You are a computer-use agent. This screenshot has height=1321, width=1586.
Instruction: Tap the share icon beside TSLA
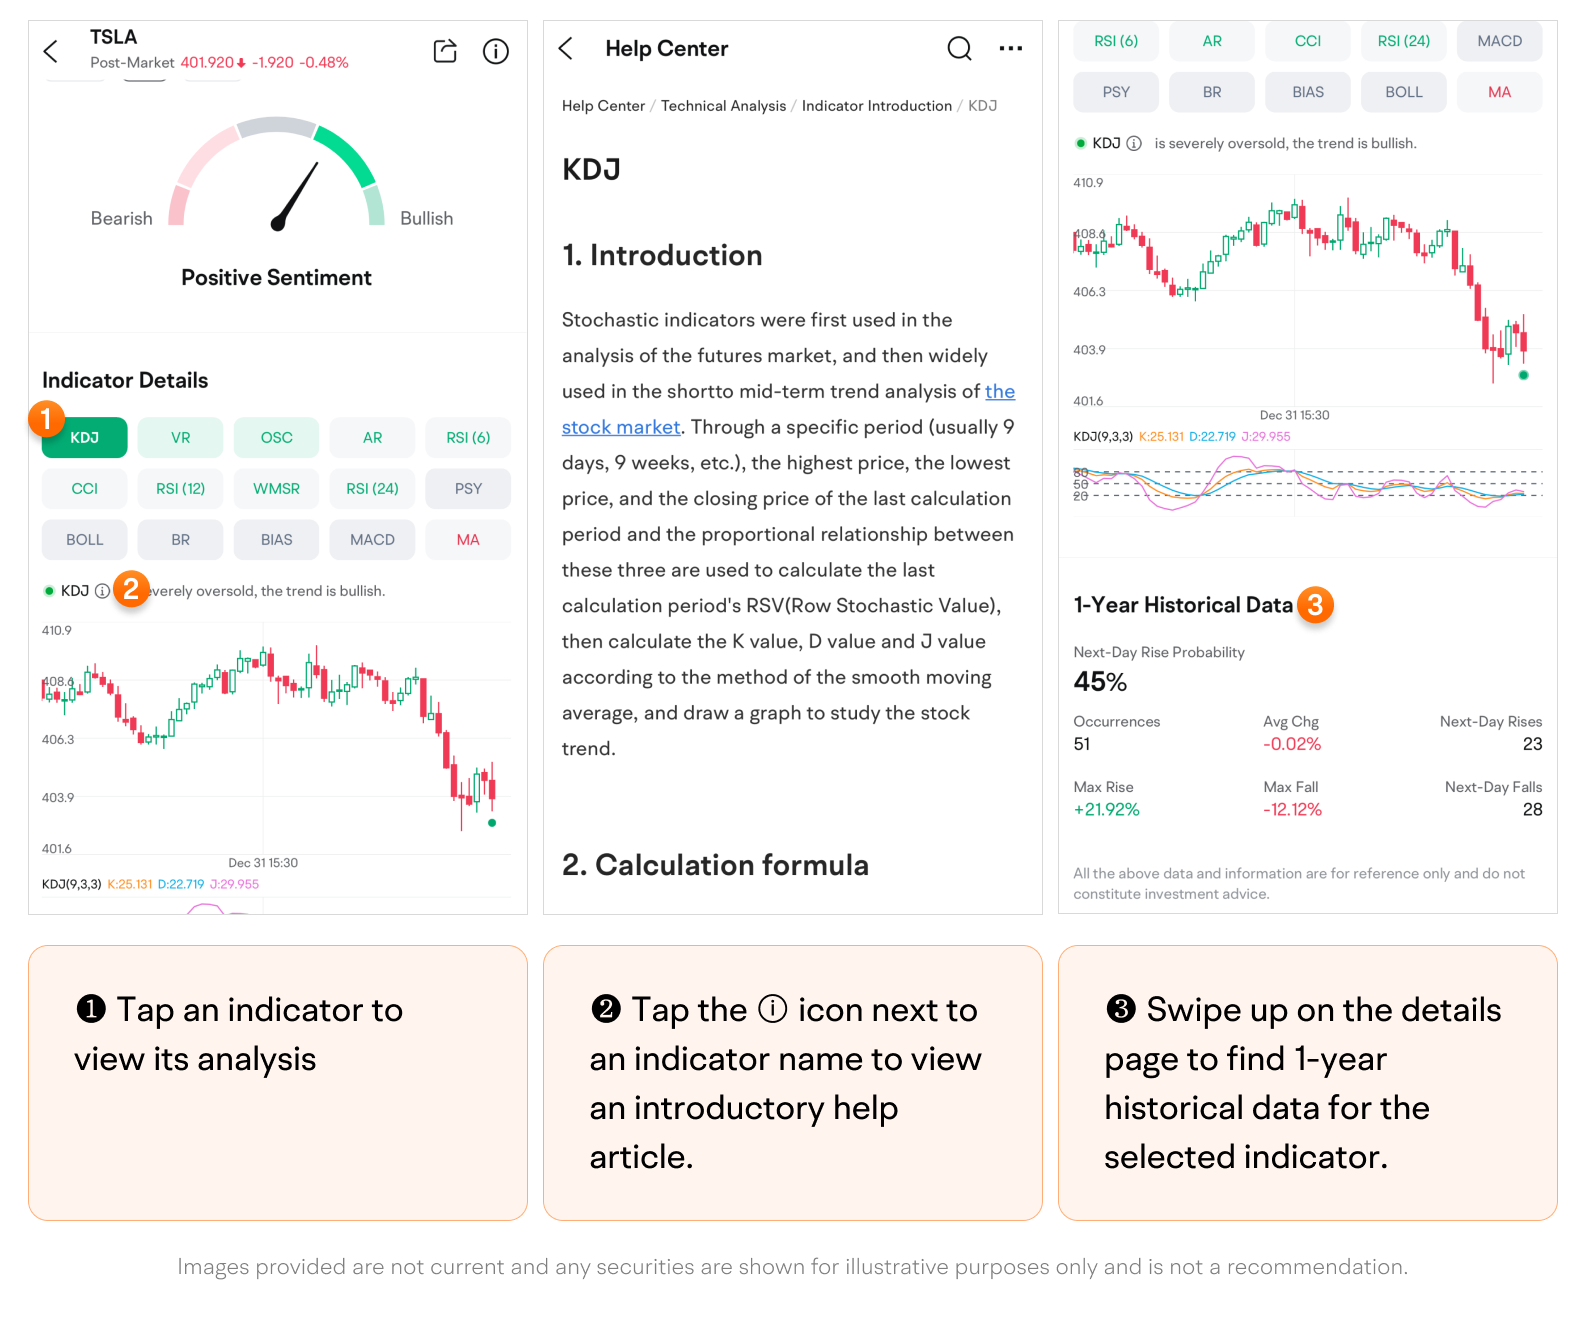[x=445, y=51]
